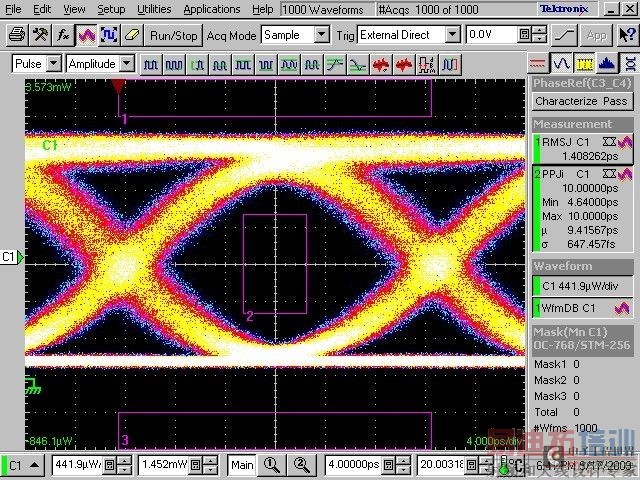Viewport: 640px width, 480px height.
Task: Click the C1 channel reference indicator
Action: [x=12, y=257]
